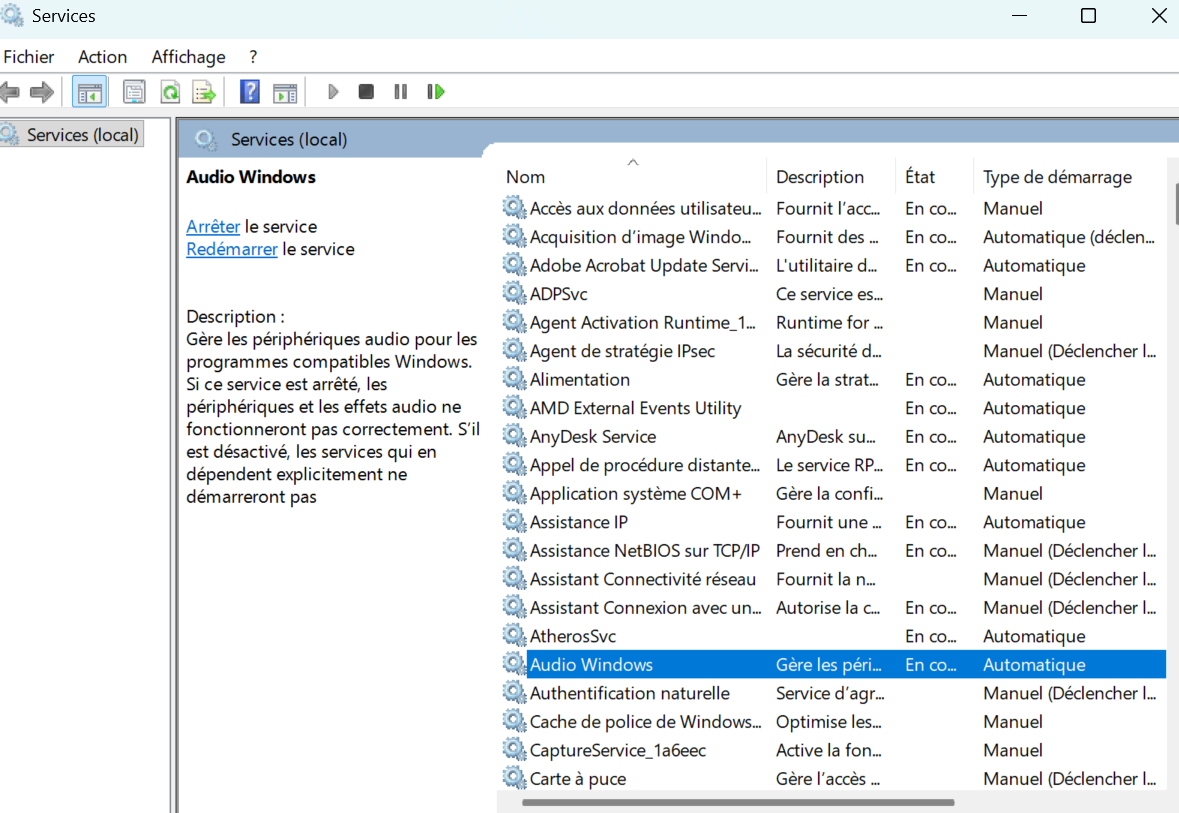Toggle the show/hide console tree button
The height and width of the screenshot is (813, 1179).
[90, 92]
